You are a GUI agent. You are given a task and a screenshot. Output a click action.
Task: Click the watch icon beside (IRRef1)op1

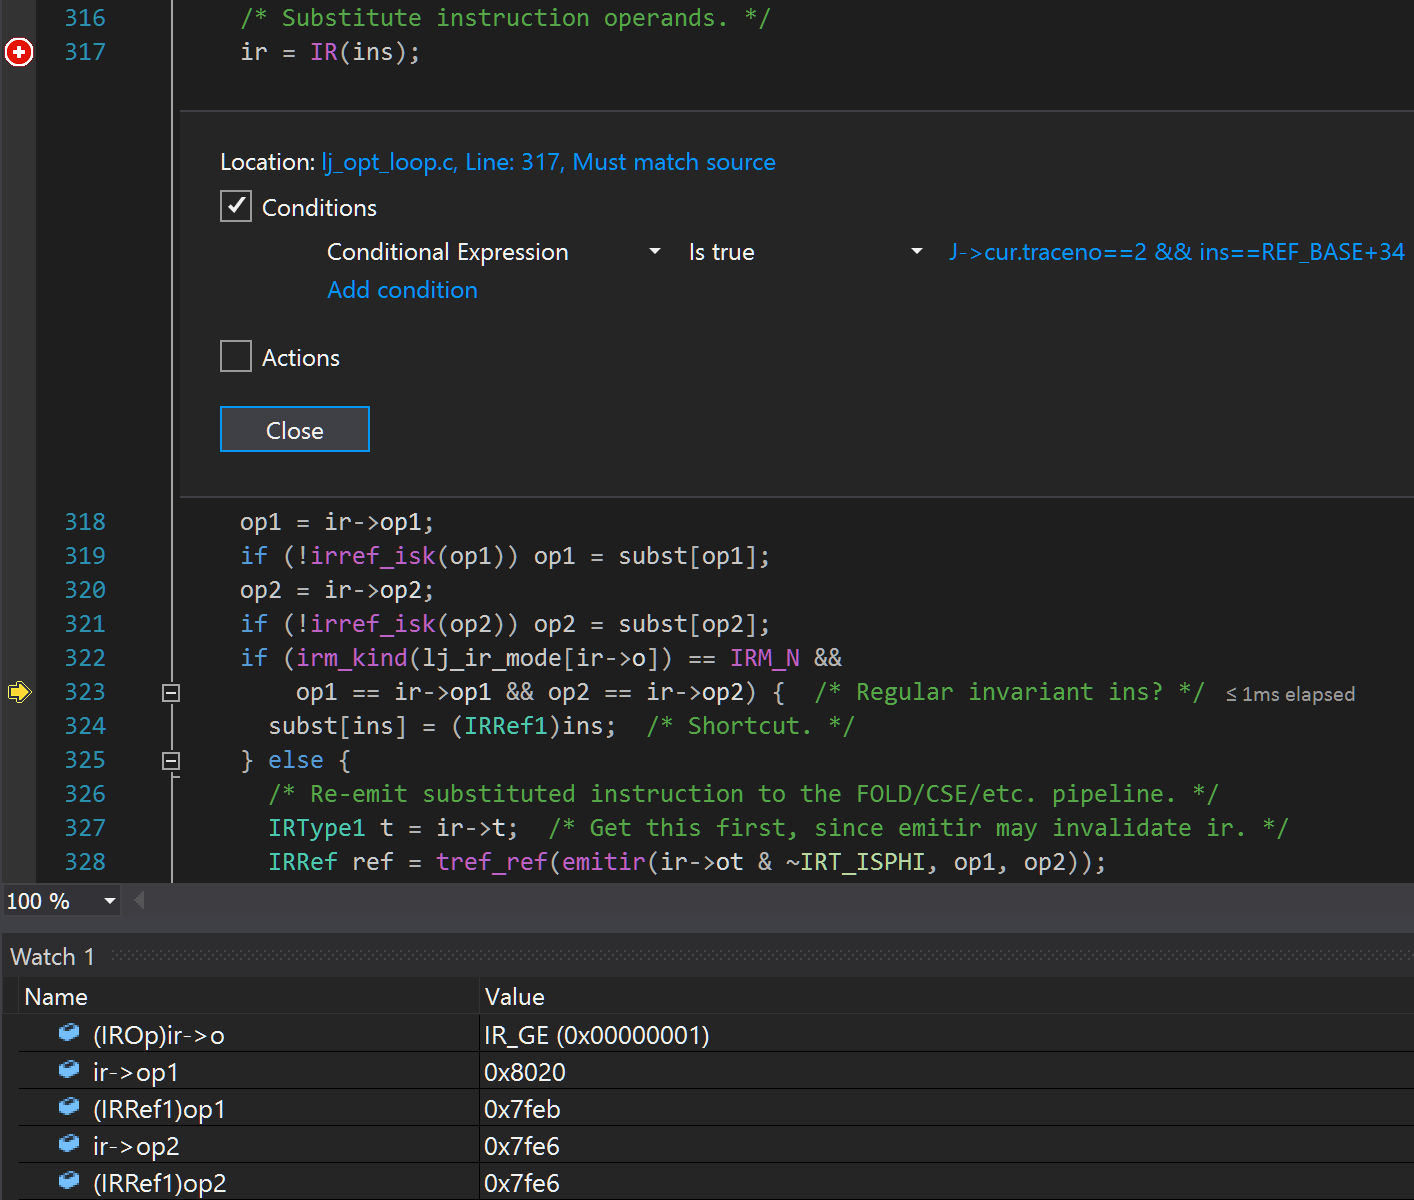(x=69, y=1107)
